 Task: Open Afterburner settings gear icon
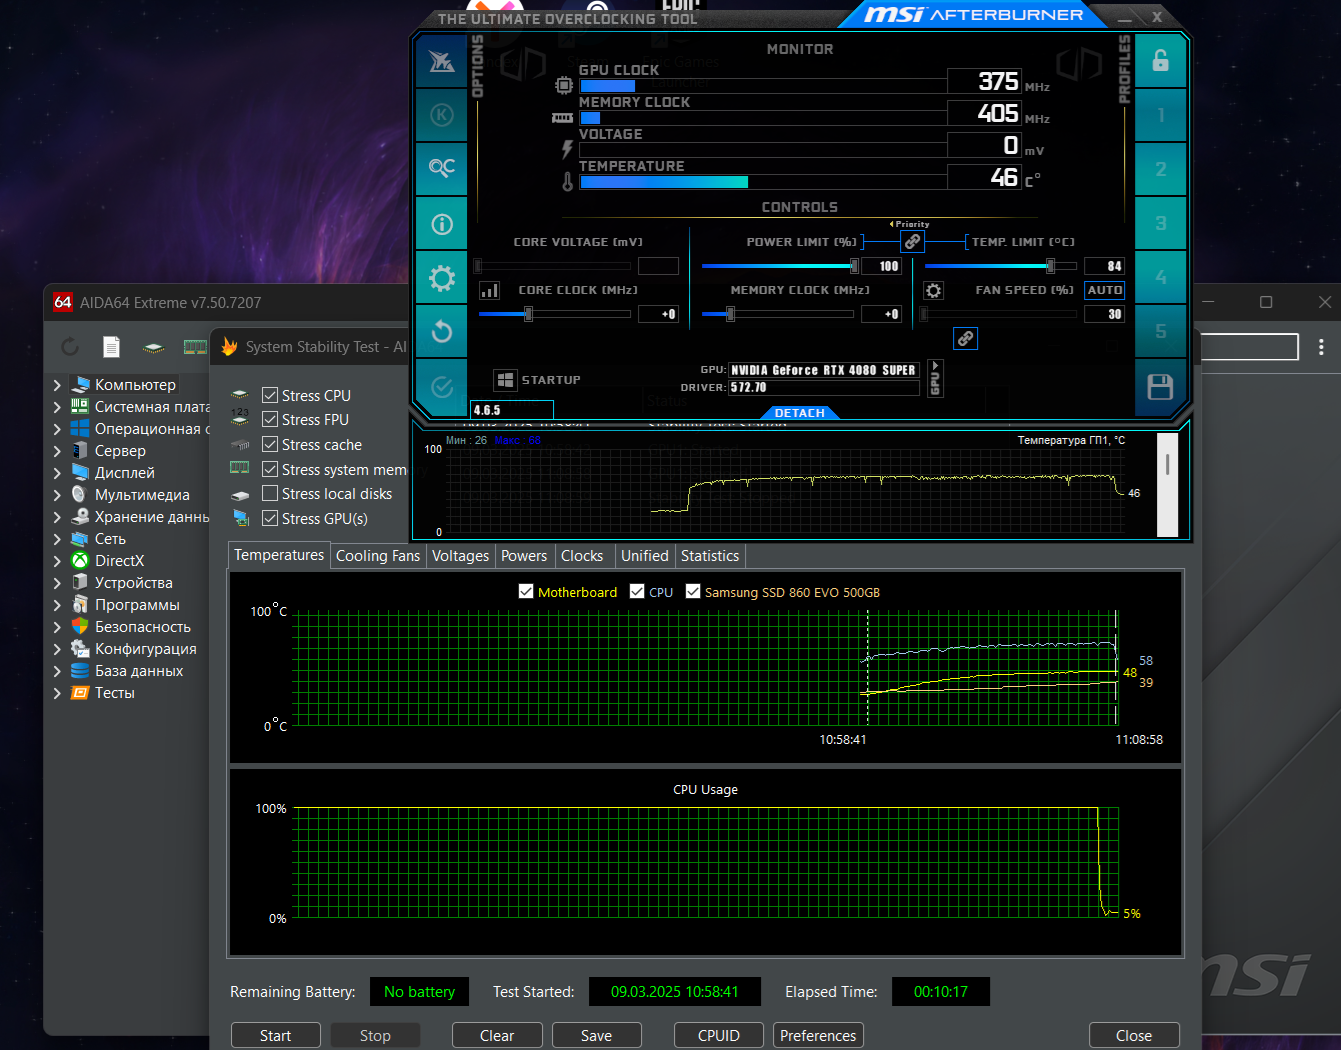(442, 278)
